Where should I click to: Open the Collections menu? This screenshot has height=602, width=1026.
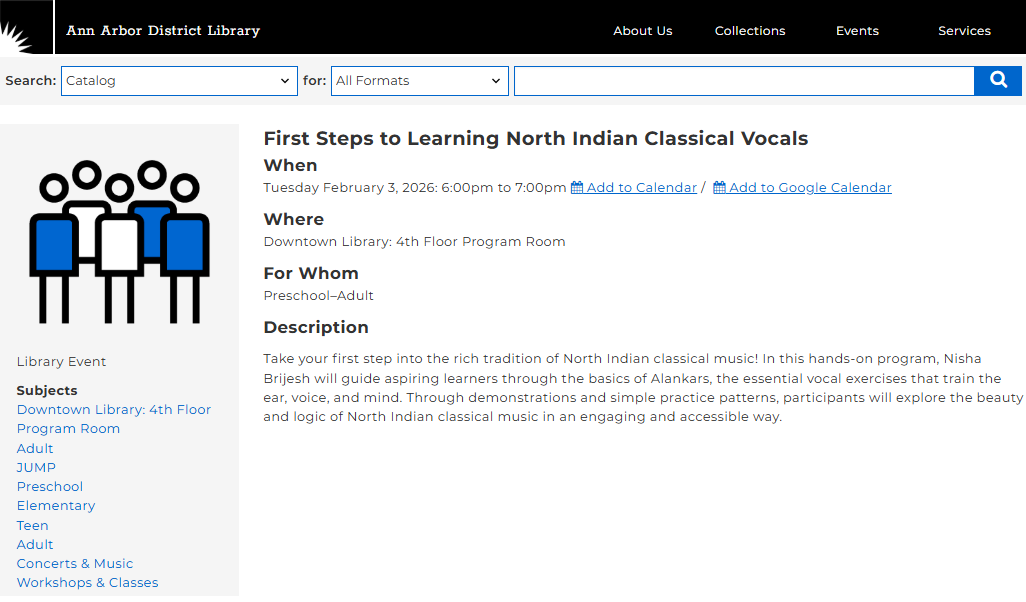pyautogui.click(x=750, y=31)
